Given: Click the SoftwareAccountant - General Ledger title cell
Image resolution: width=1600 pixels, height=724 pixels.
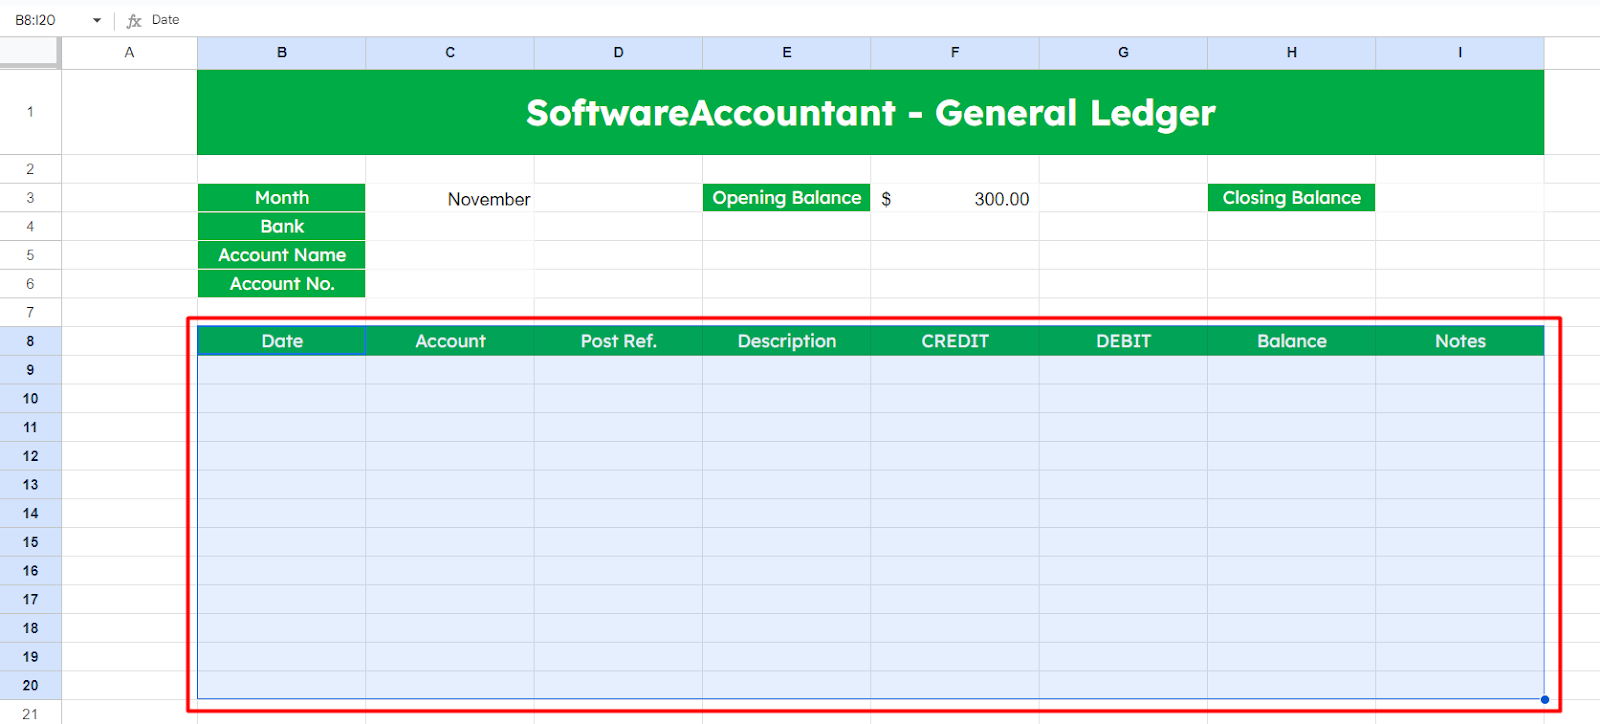Looking at the screenshot, I should coord(870,112).
